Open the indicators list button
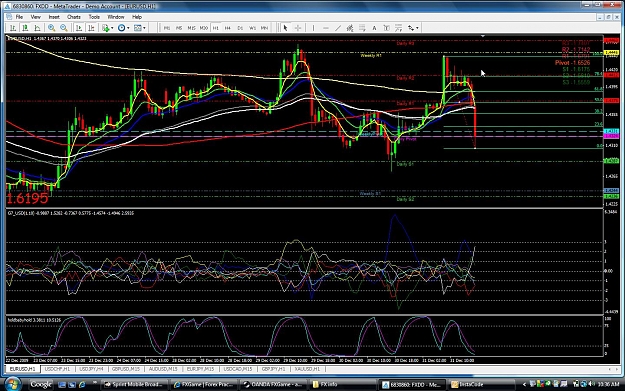 tap(105, 28)
